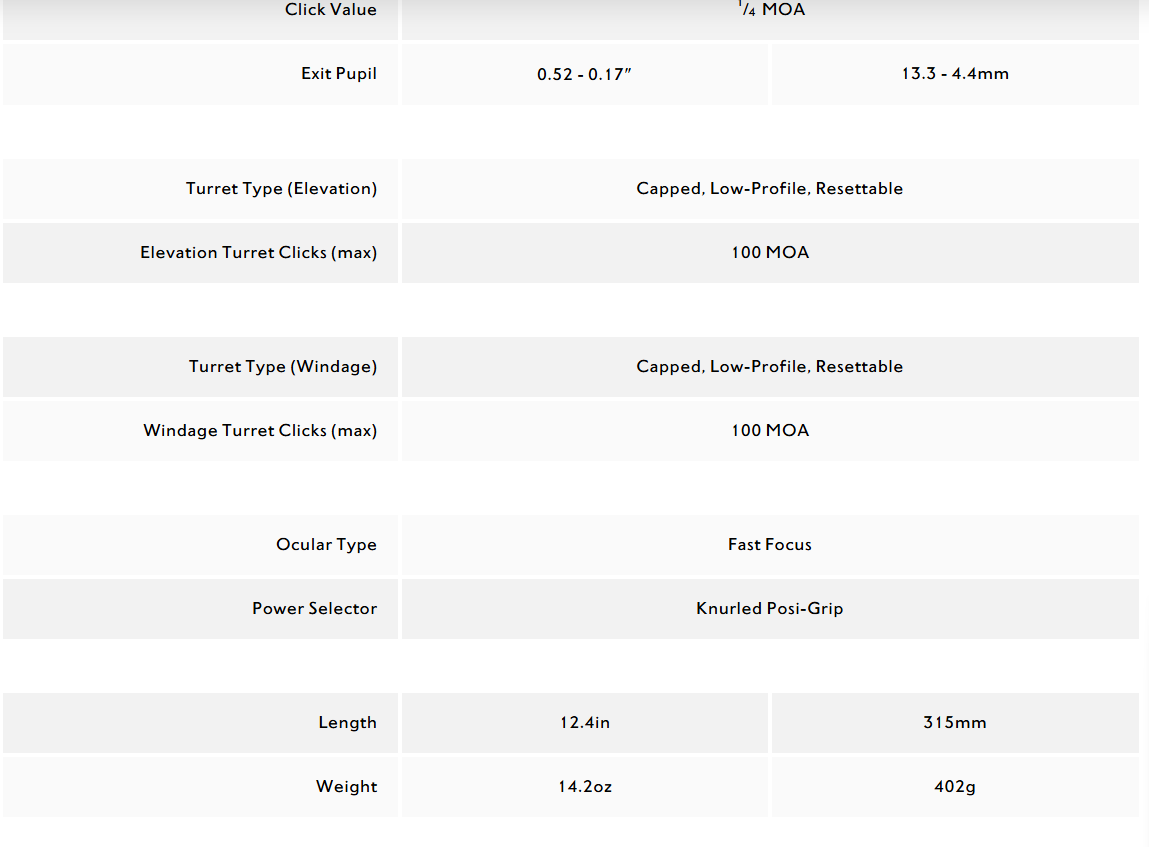Click the Turret Type (Elevation) label
Image resolution: width=1149 pixels, height=847 pixels.
[x=281, y=189]
